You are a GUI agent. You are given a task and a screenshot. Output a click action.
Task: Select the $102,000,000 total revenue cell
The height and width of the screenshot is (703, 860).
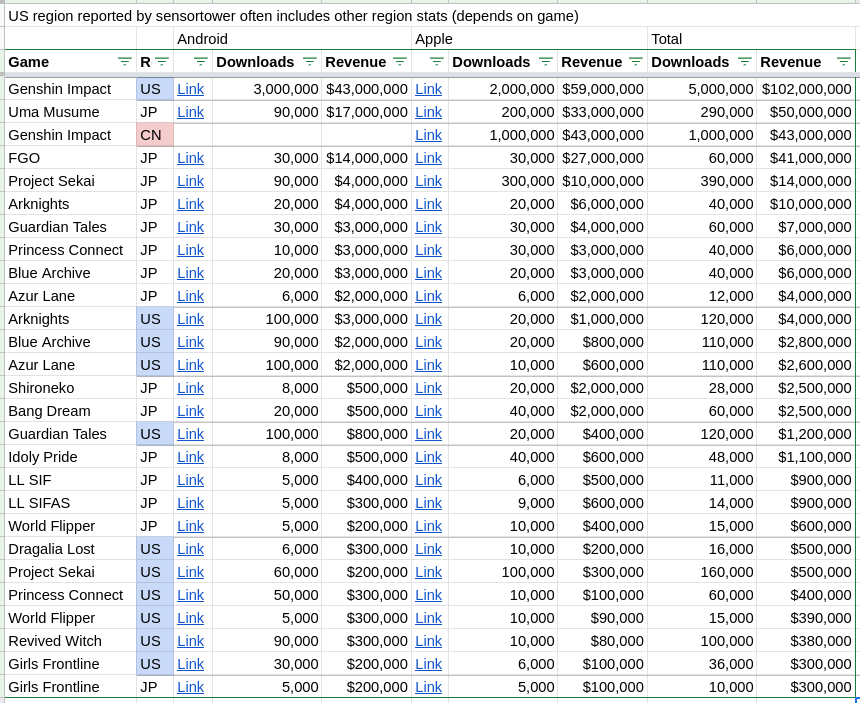pyautogui.click(x=806, y=89)
